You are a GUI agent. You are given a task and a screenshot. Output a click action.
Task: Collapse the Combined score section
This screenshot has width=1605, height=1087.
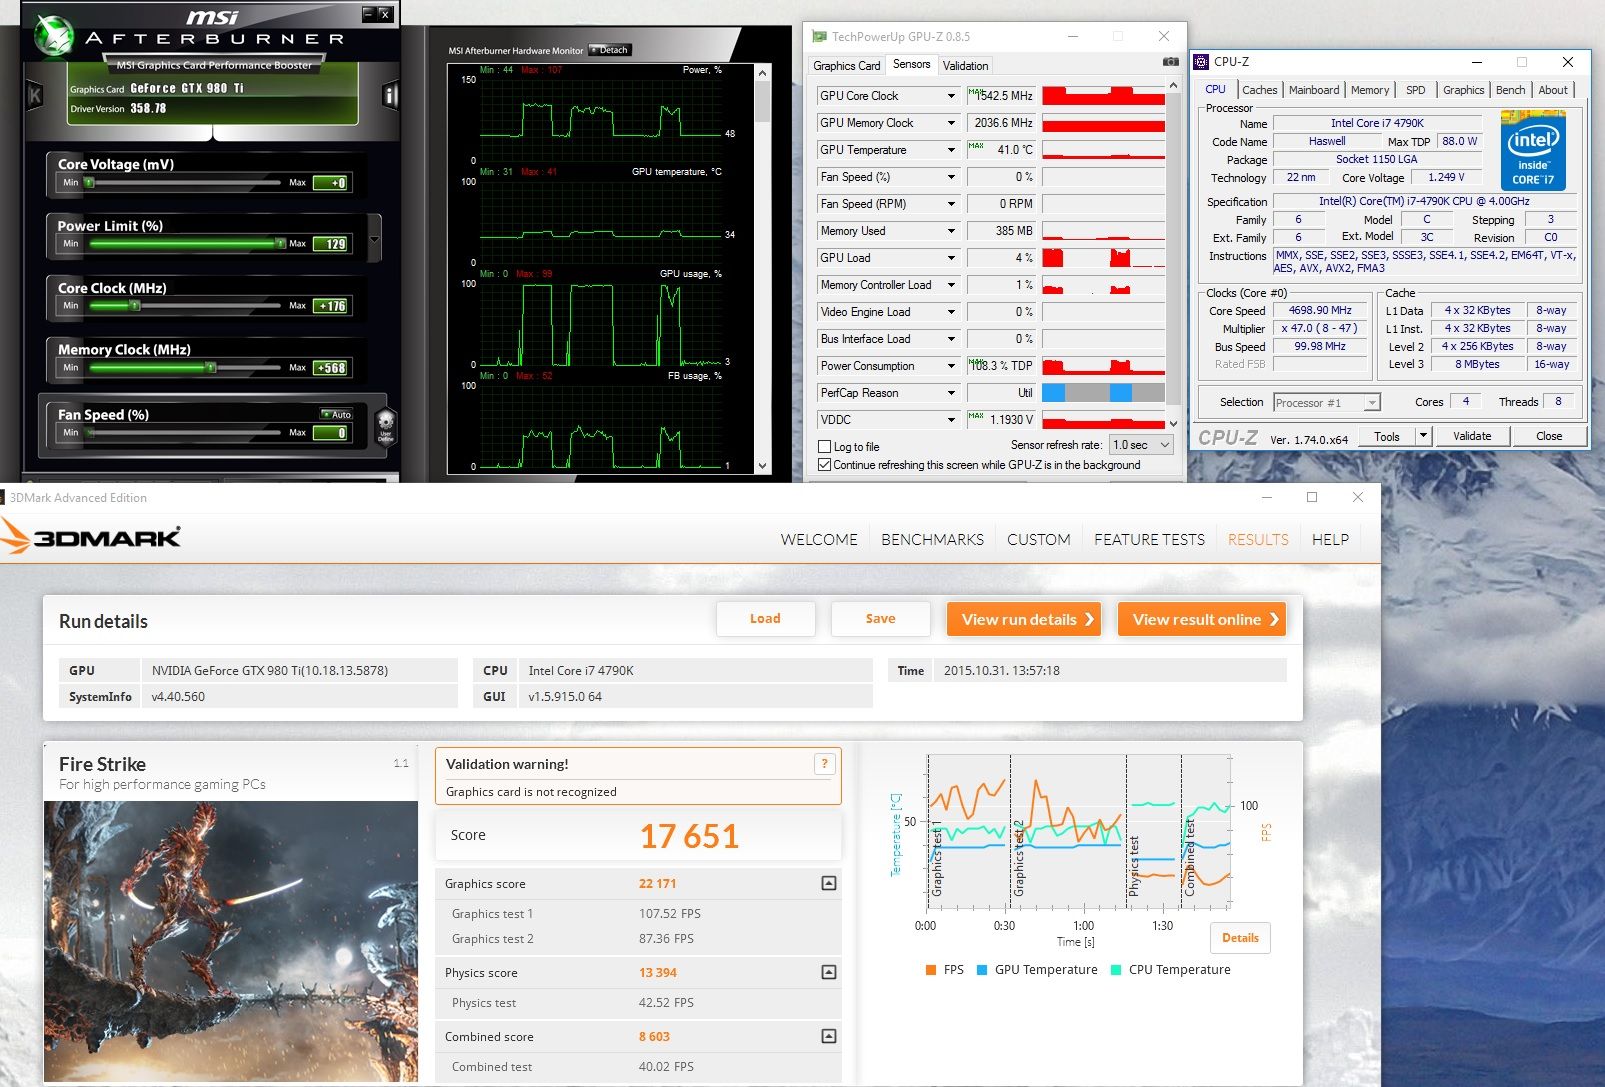828,1036
